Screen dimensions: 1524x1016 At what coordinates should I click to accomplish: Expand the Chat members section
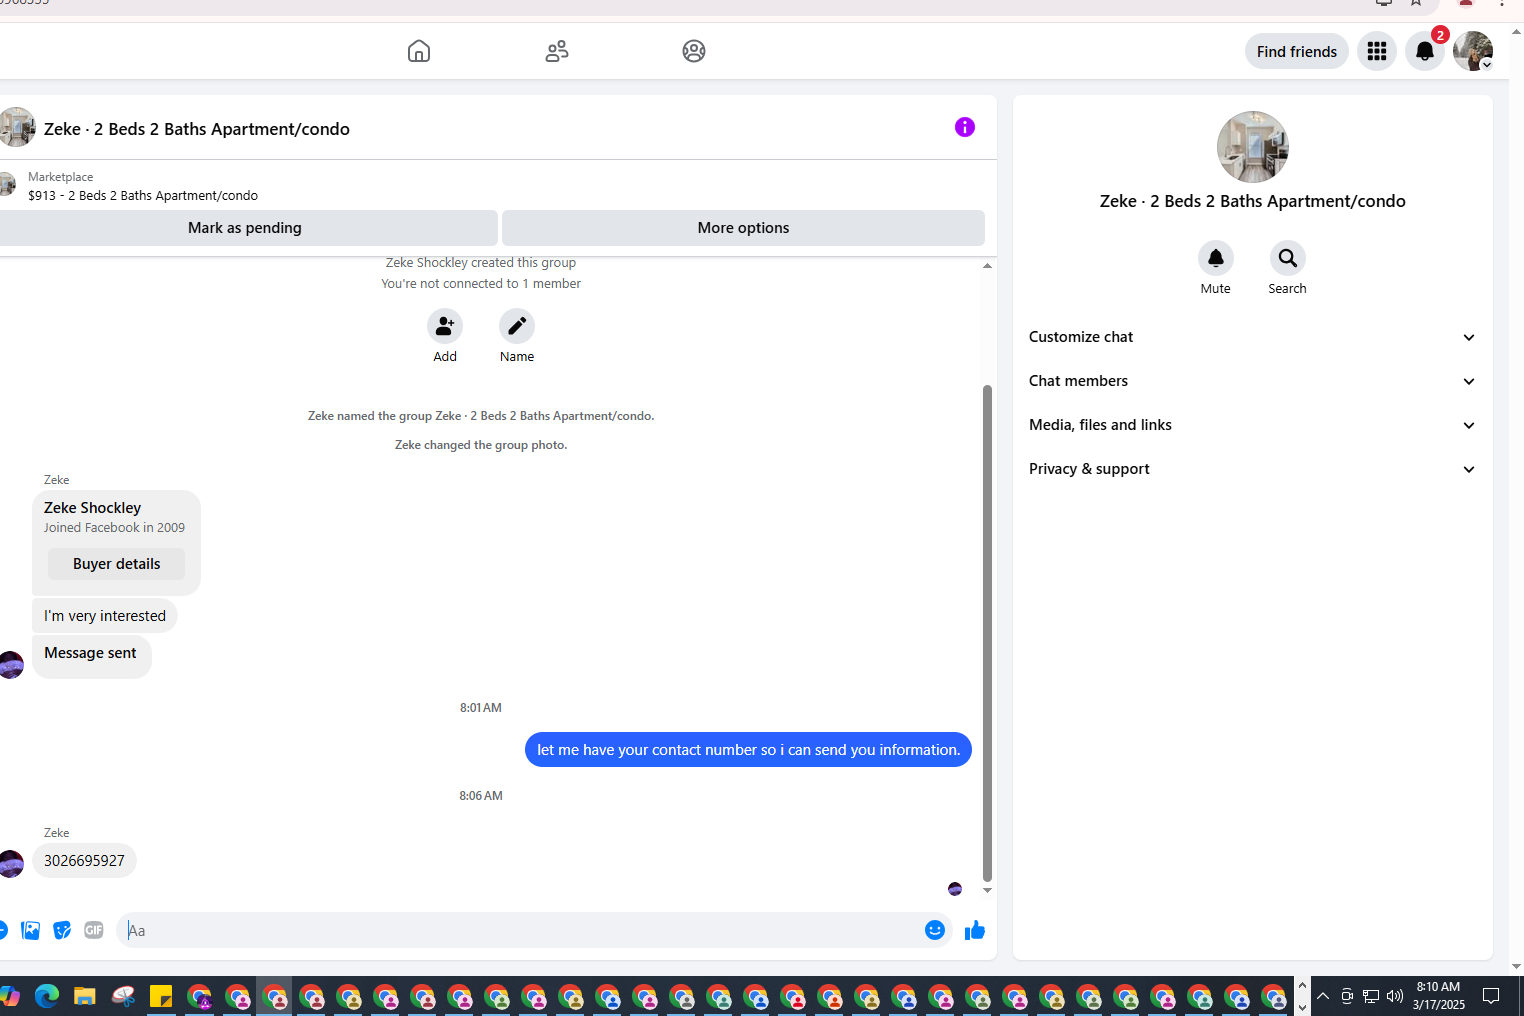pos(1252,381)
